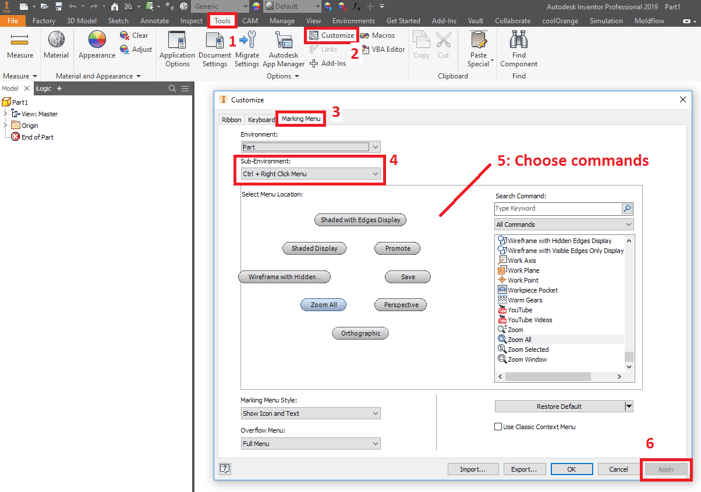Select End of Part in browser tree
Viewport: 701px width, 492px height.
pos(32,137)
